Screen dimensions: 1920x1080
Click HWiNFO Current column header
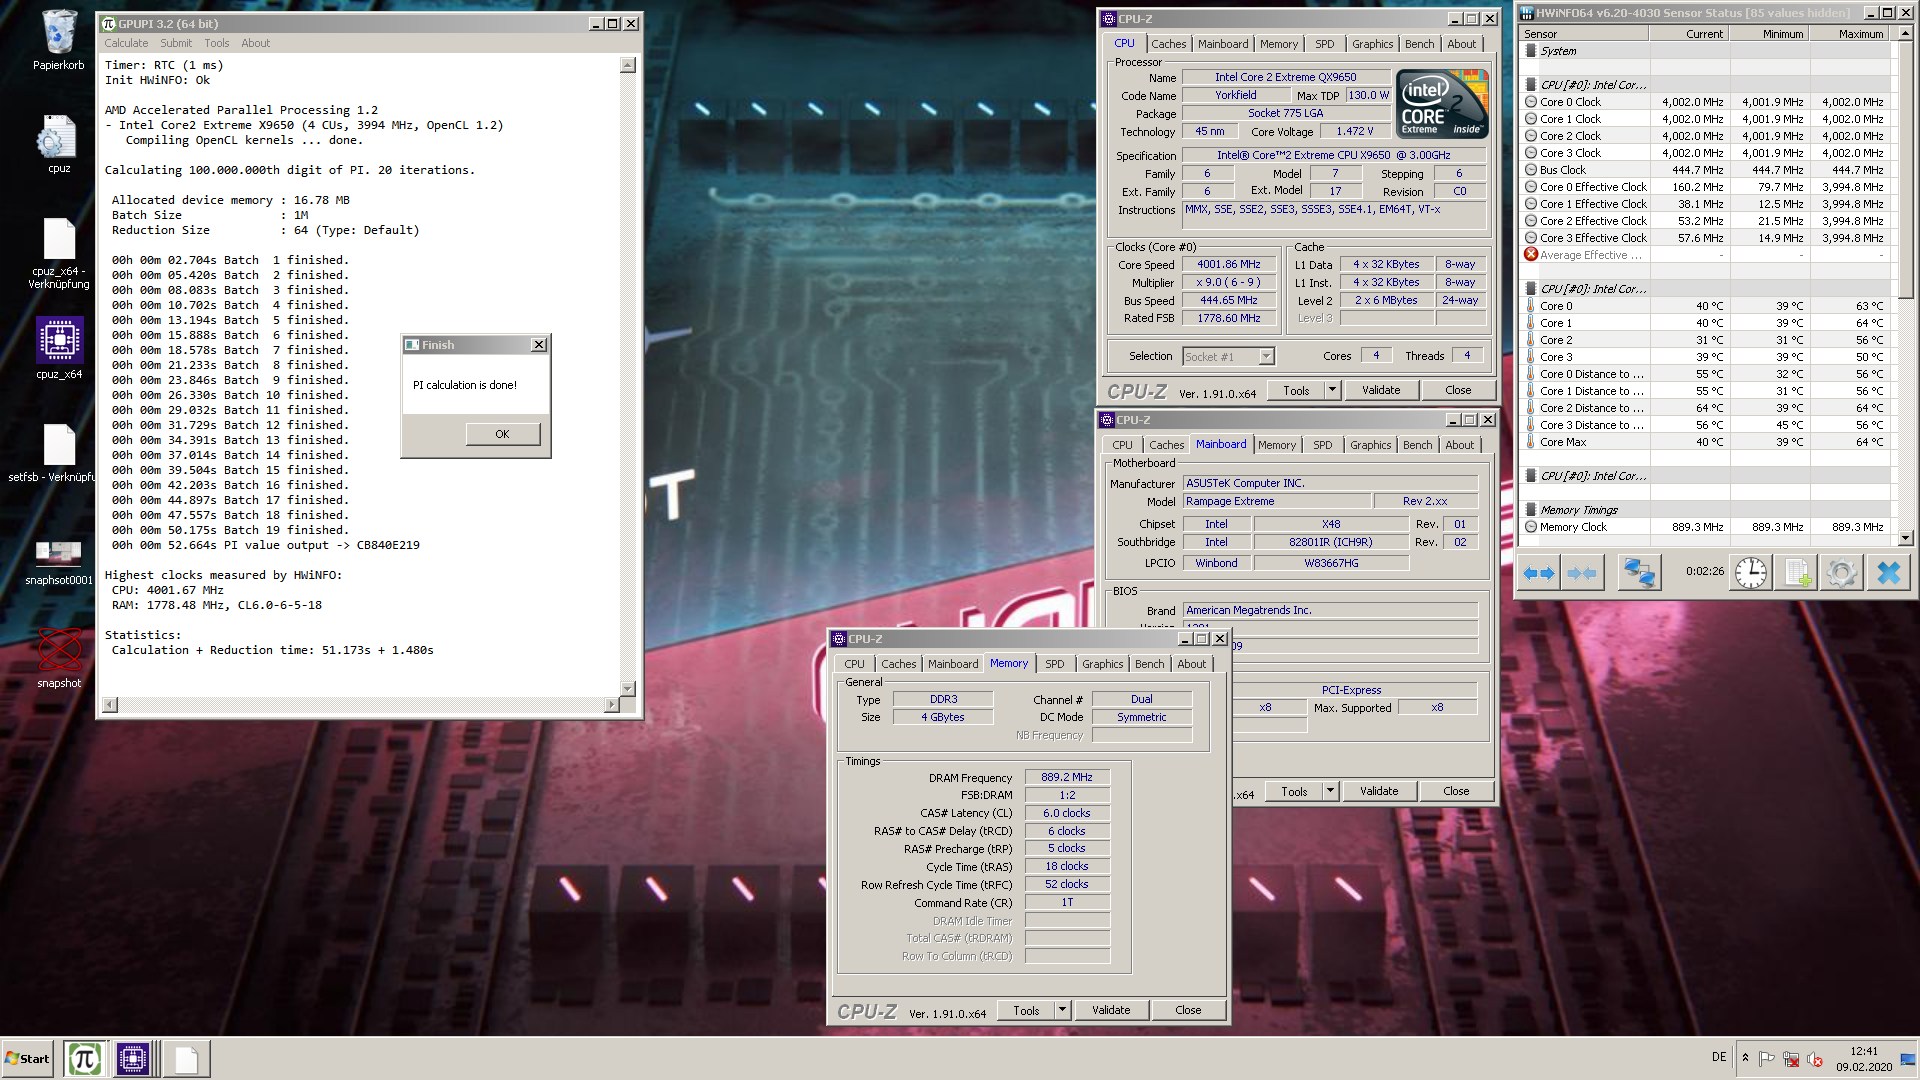pos(1688,34)
